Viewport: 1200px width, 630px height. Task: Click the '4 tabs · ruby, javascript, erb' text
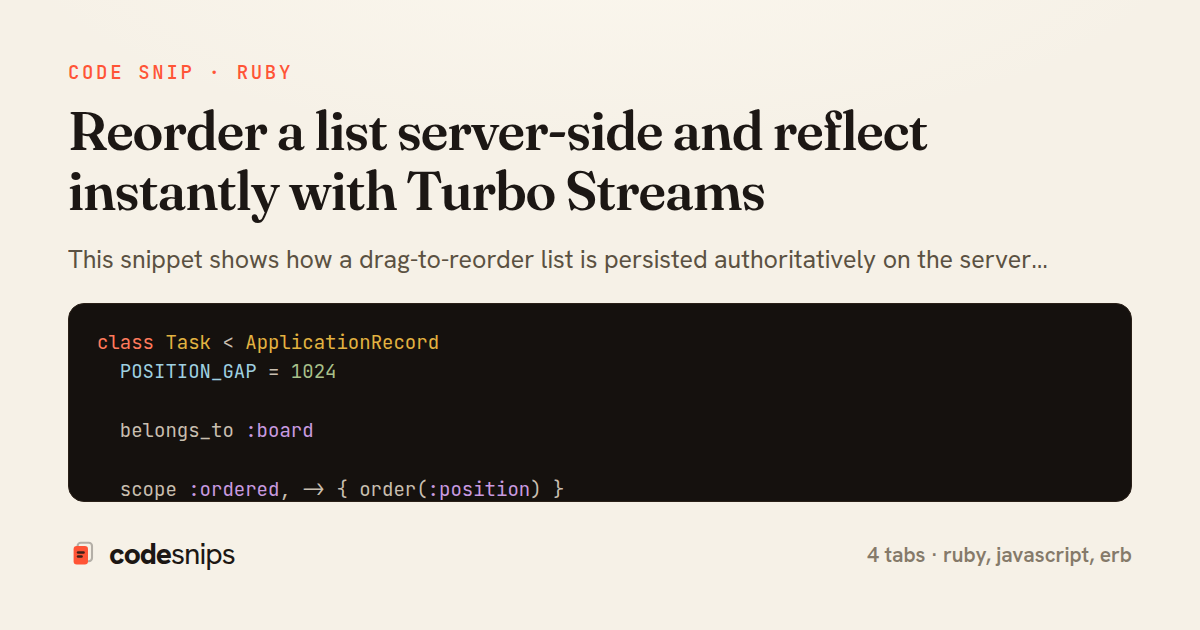tap(999, 555)
